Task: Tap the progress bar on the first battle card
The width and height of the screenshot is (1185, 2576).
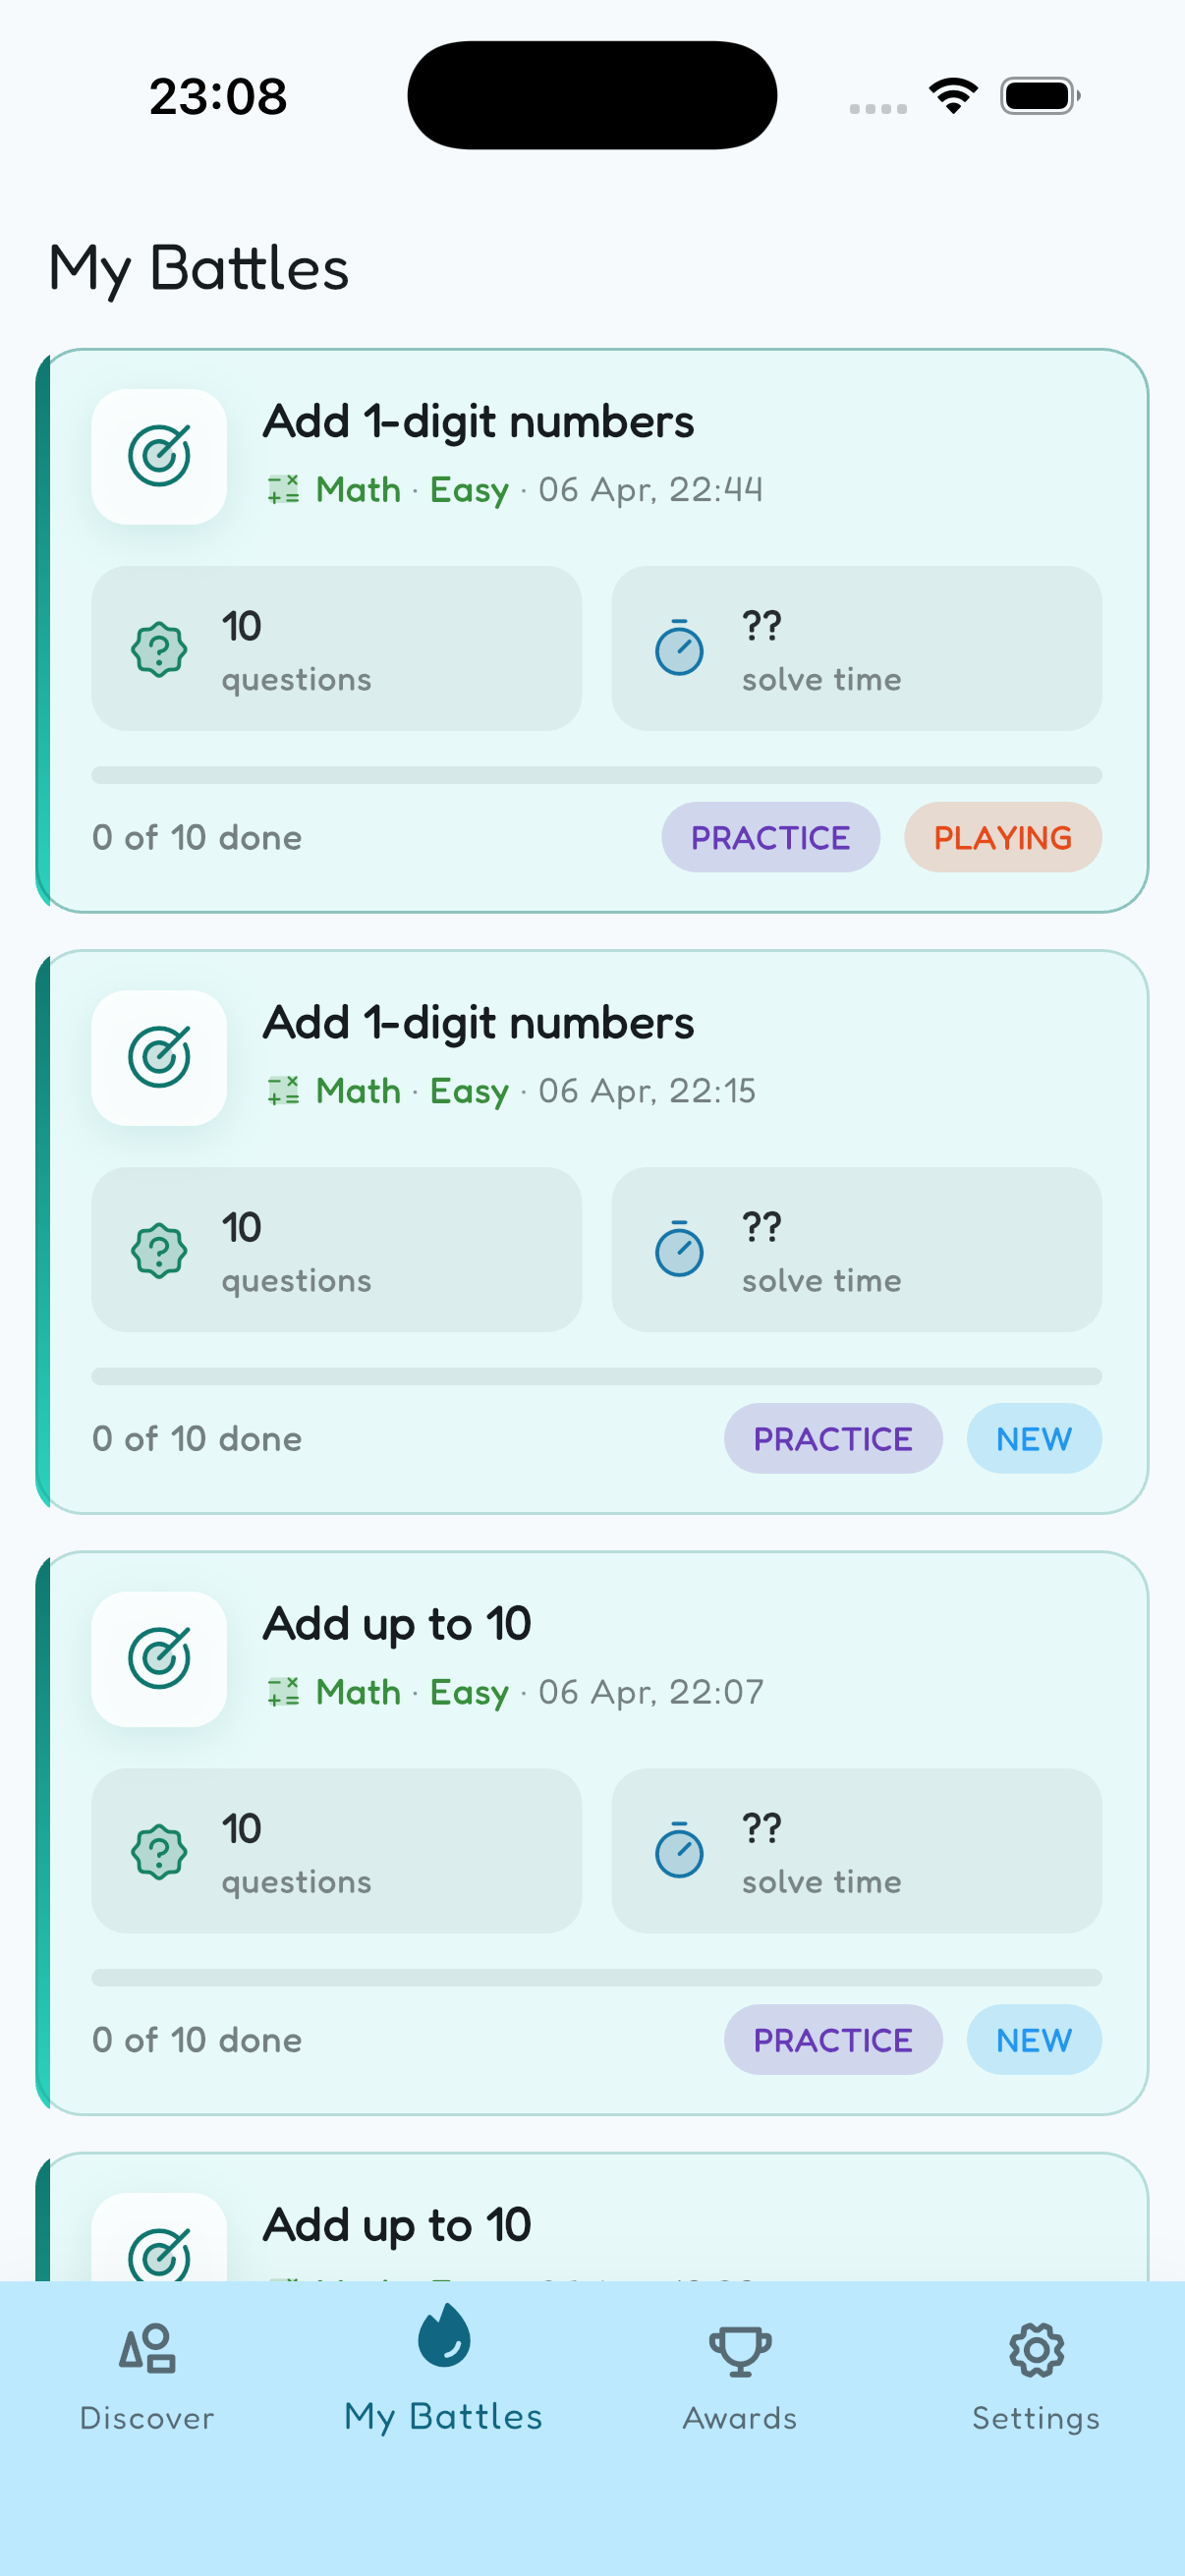Action: 596,774
